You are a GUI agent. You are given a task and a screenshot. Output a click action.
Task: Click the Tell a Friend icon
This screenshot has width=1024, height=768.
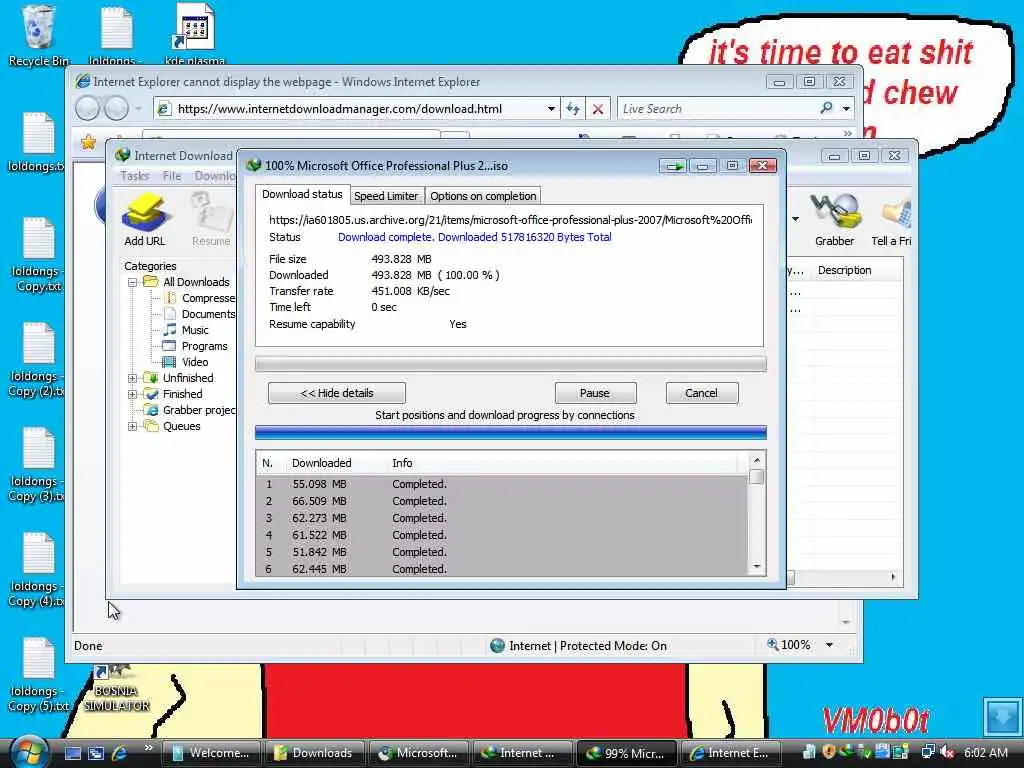point(892,219)
